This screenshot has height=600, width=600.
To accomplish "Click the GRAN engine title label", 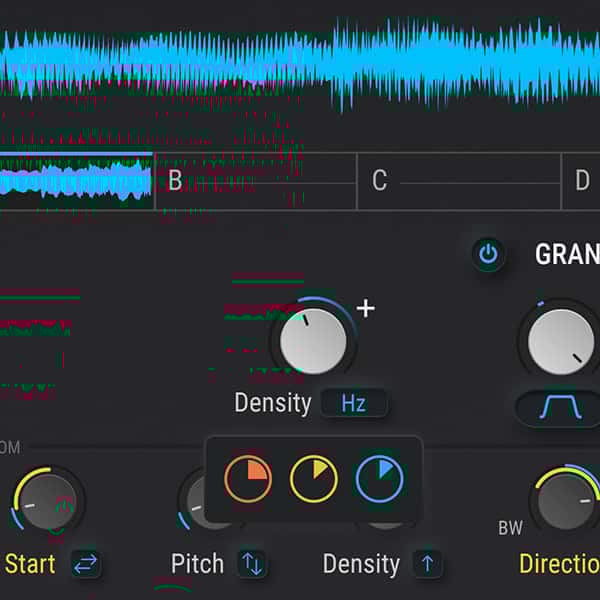I will click(567, 254).
